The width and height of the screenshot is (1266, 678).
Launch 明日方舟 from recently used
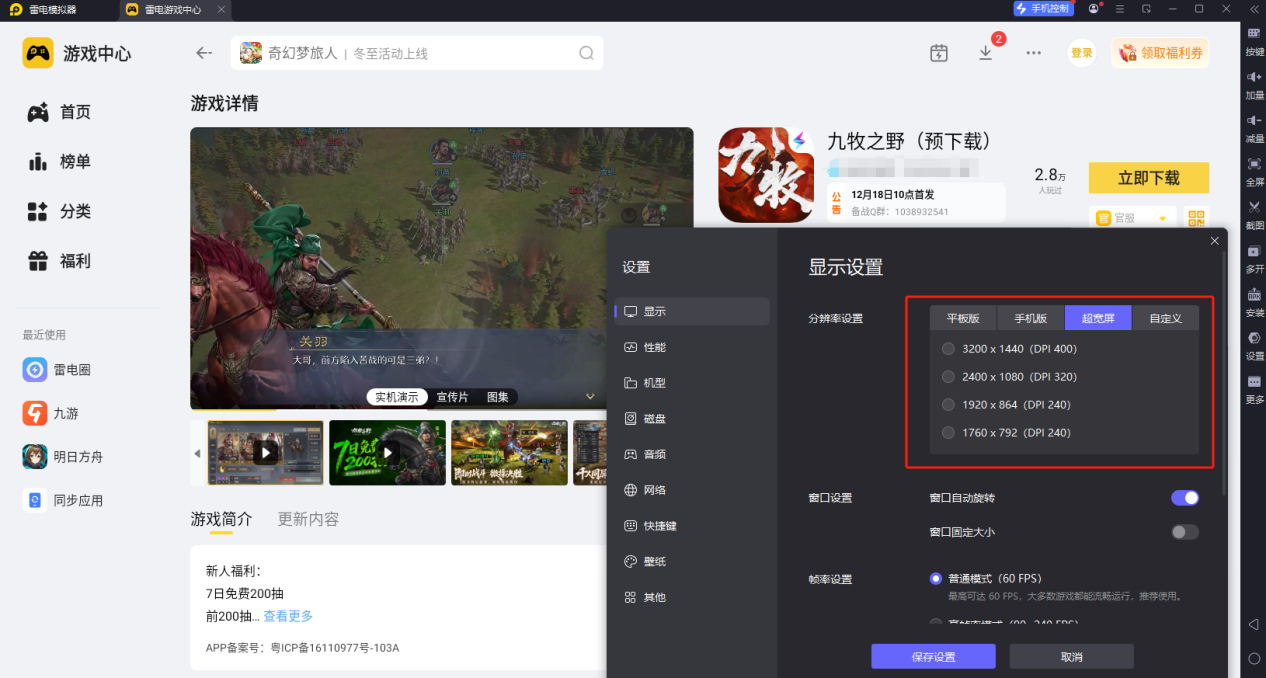point(63,457)
